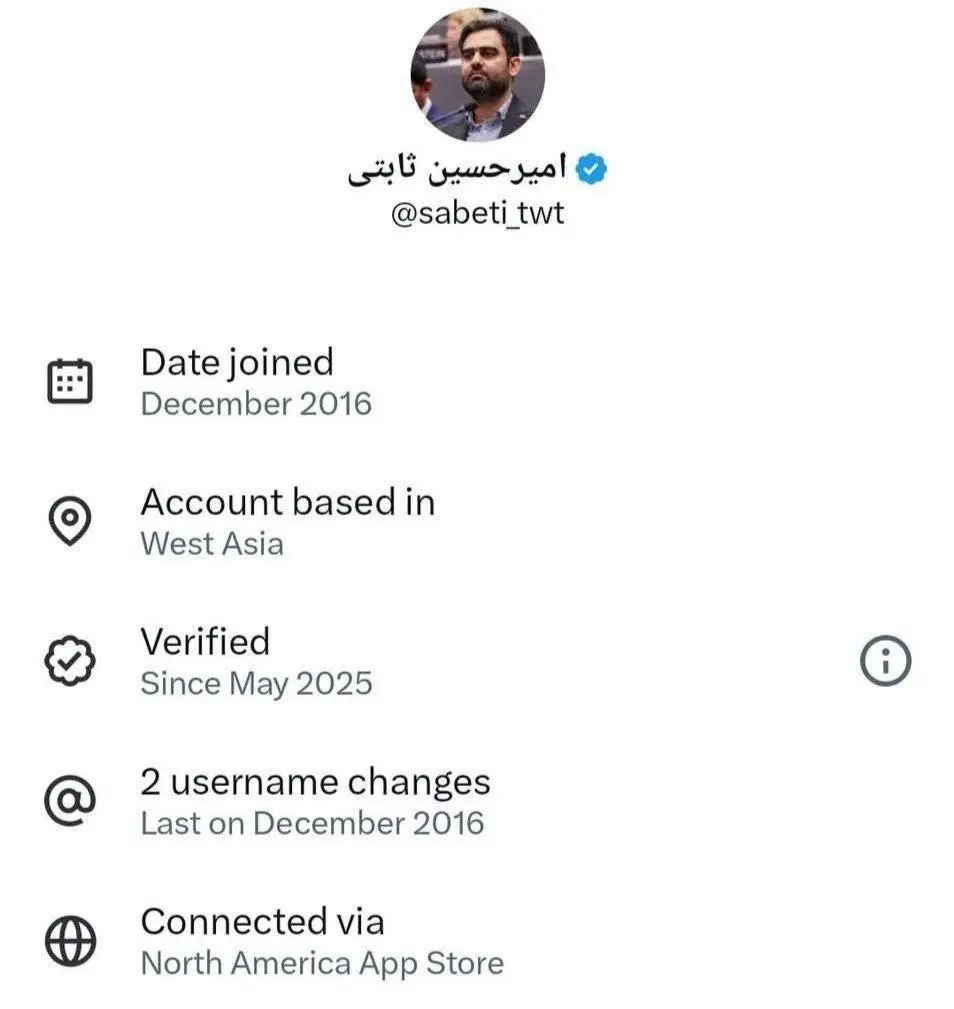954x1009 pixels.
Task: Open the verification info circle icon
Action: click(885, 661)
